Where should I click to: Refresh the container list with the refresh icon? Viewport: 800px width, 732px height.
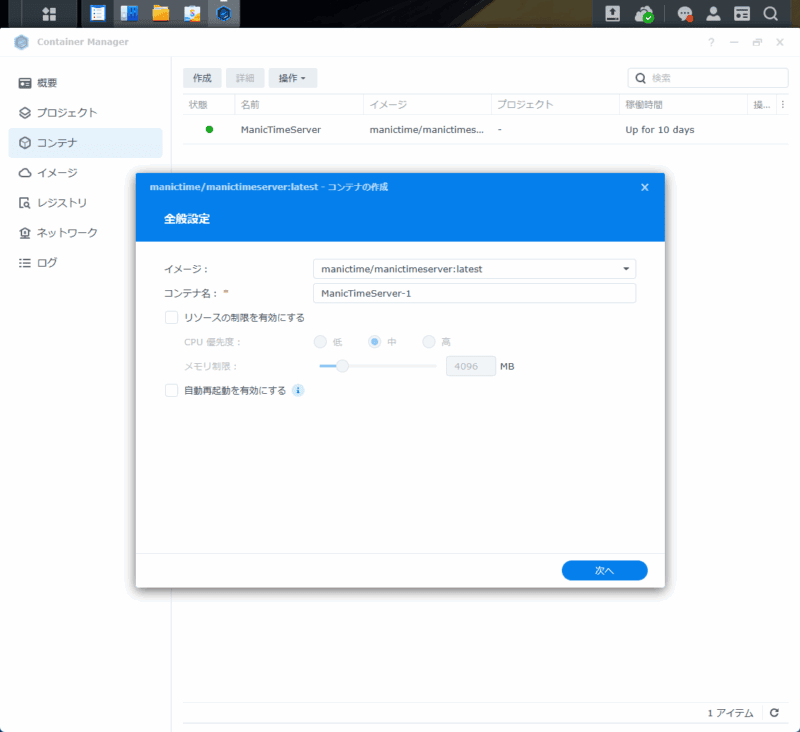tap(773, 712)
